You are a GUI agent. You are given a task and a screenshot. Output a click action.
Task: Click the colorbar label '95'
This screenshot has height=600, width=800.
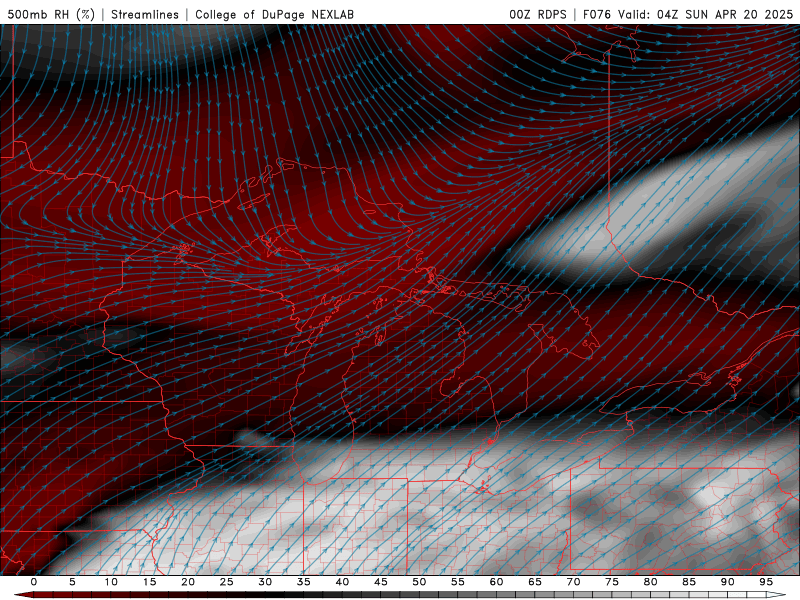point(766,582)
